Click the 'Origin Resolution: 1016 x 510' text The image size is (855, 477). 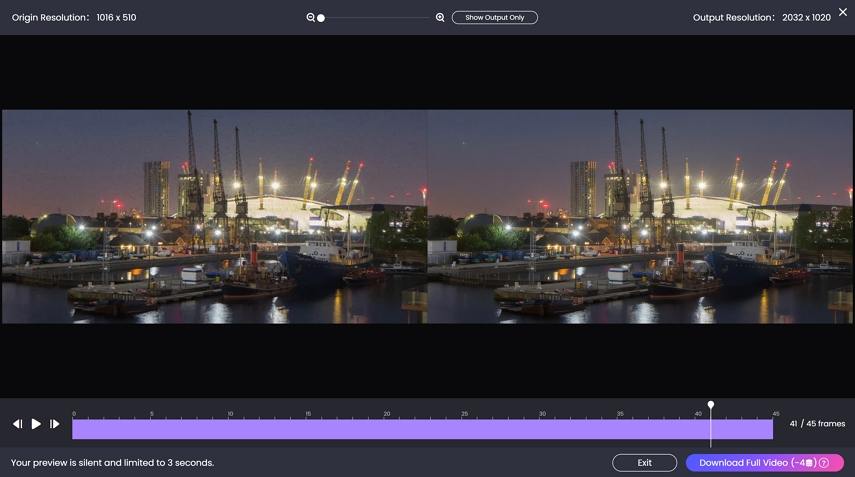pos(74,17)
